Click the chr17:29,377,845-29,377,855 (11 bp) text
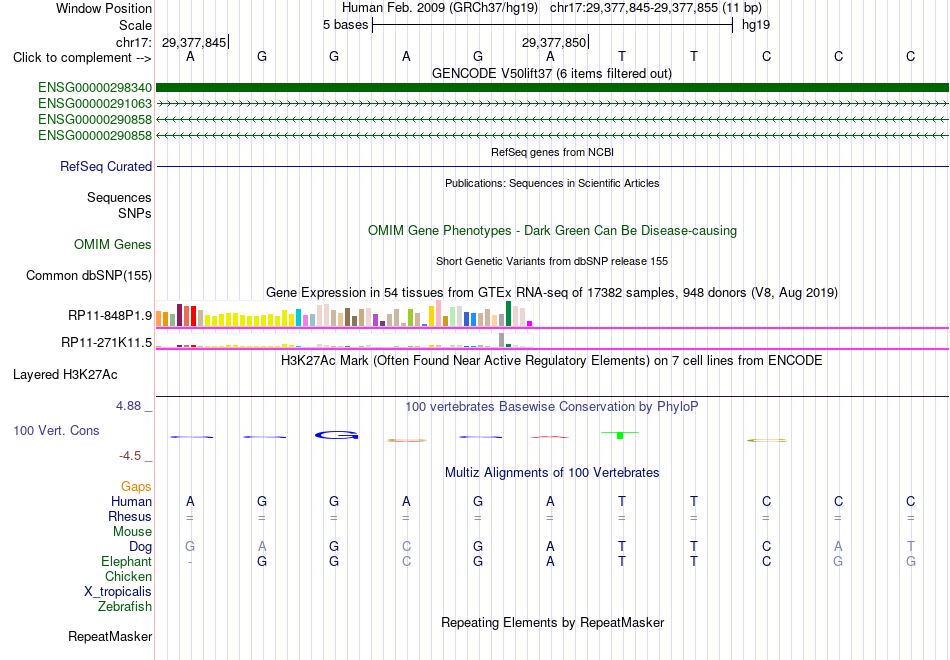The height and width of the screenshot is (660, 950). tap(656, 8)
